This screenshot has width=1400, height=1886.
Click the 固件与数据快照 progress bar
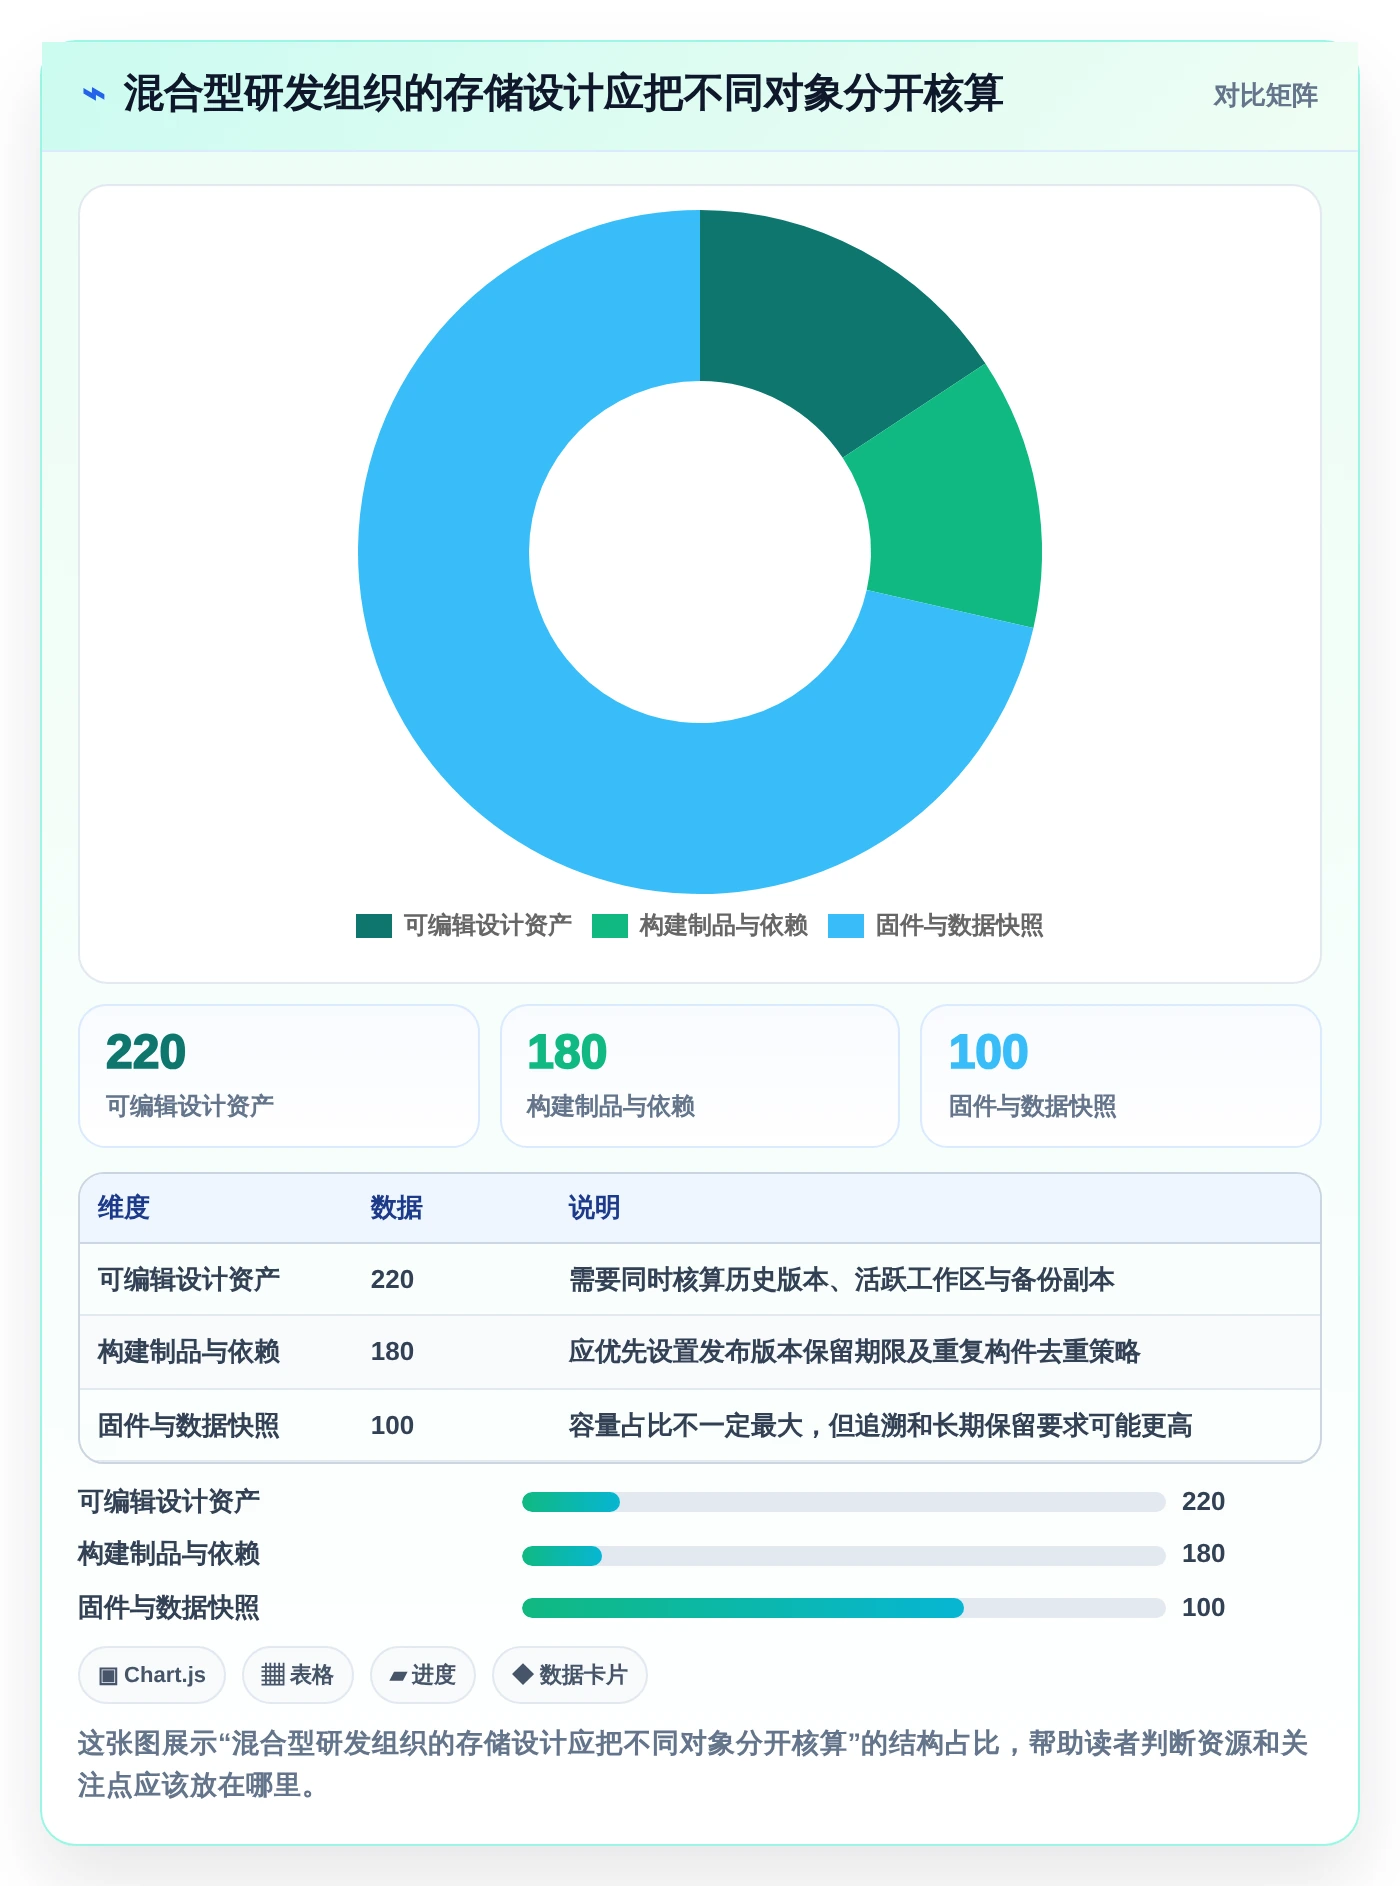point(844,1608)
